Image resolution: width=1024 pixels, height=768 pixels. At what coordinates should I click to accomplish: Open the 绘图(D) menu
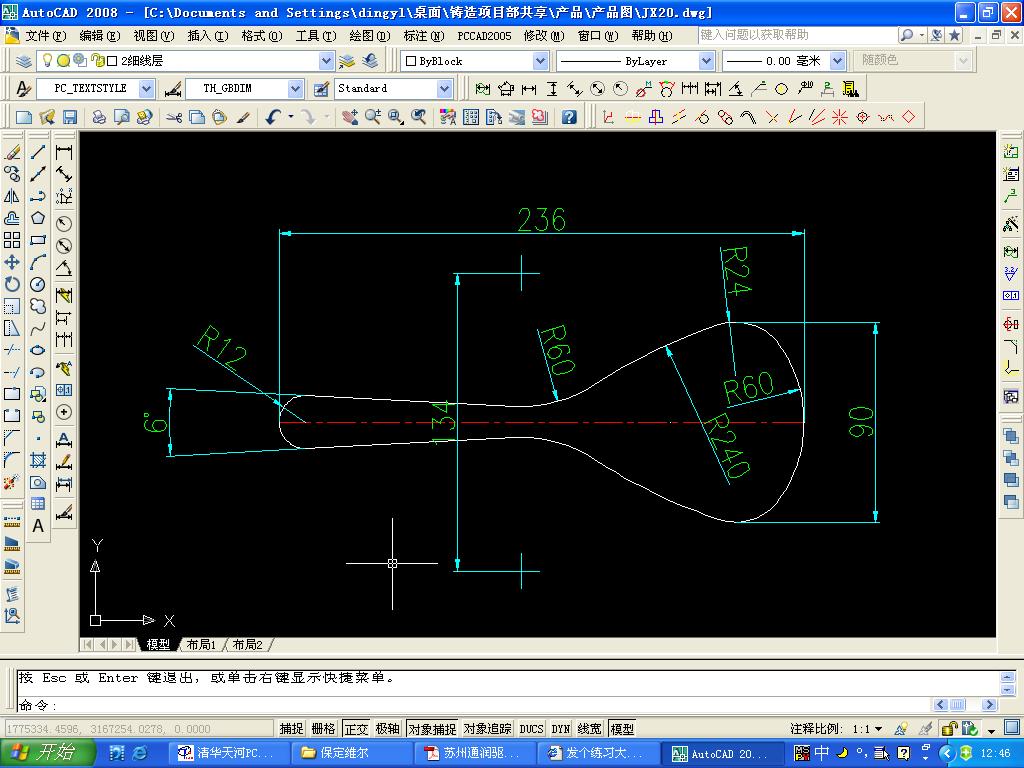[x=369, y=35]
